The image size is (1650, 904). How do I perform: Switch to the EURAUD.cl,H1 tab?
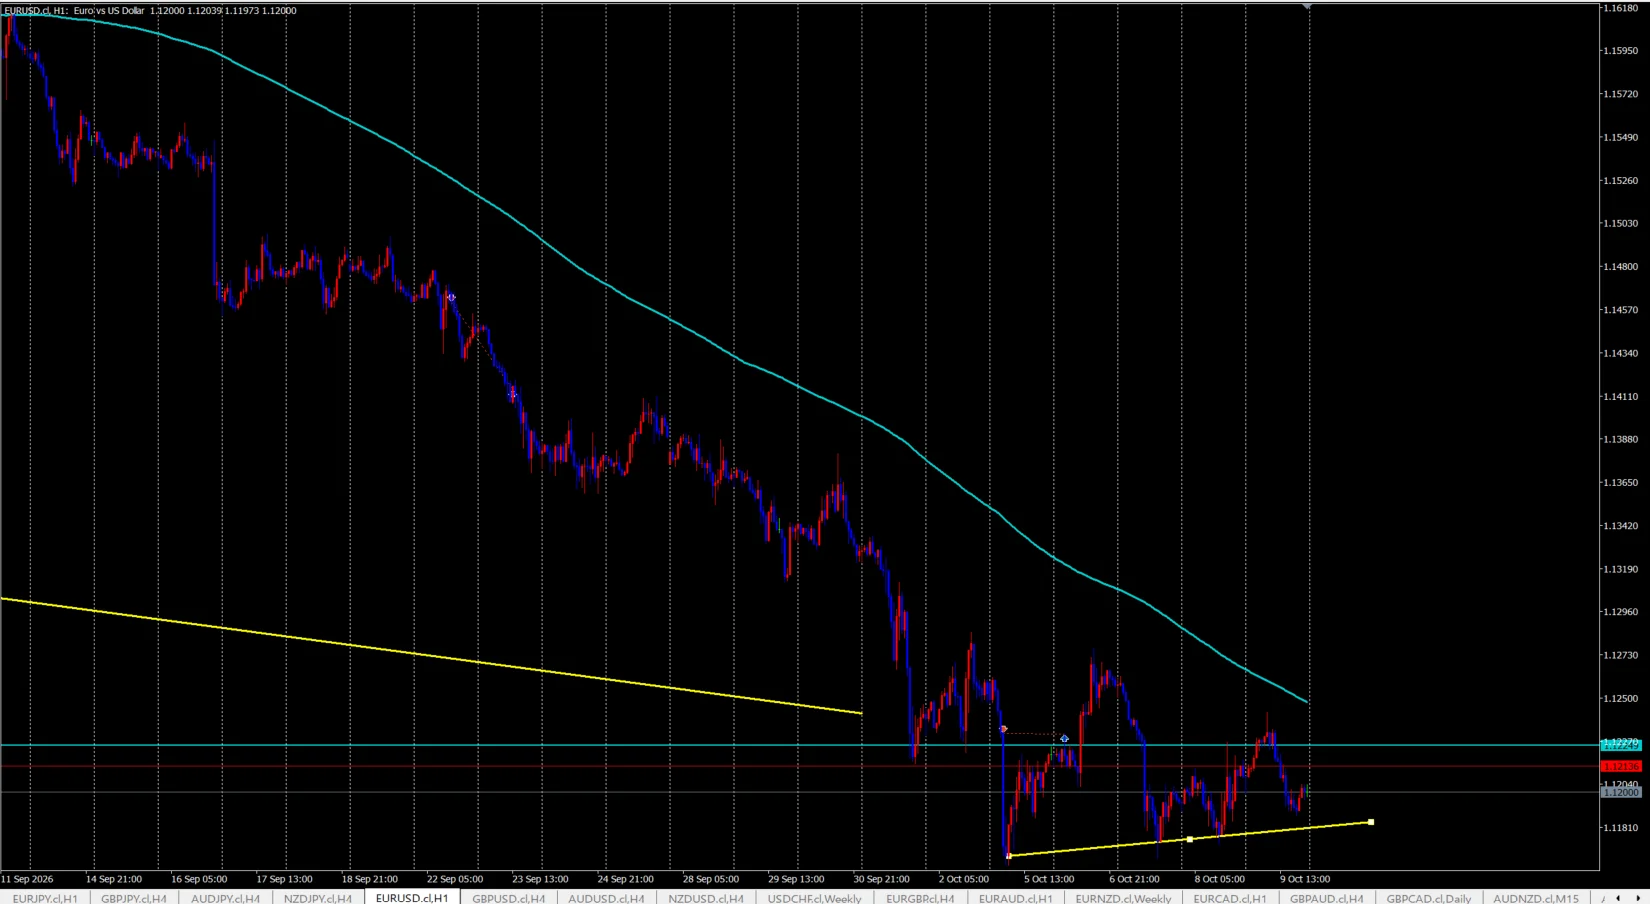click(x=1015, y=898)
